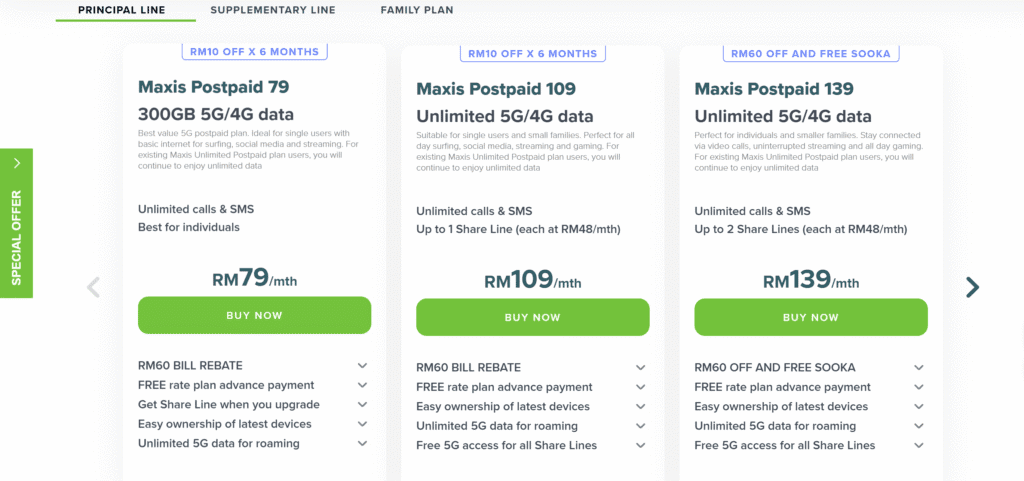Expand Unlimited 5G roaming in Postpaid 139
The image size is (1024, 481).
(x=918, y=426)
